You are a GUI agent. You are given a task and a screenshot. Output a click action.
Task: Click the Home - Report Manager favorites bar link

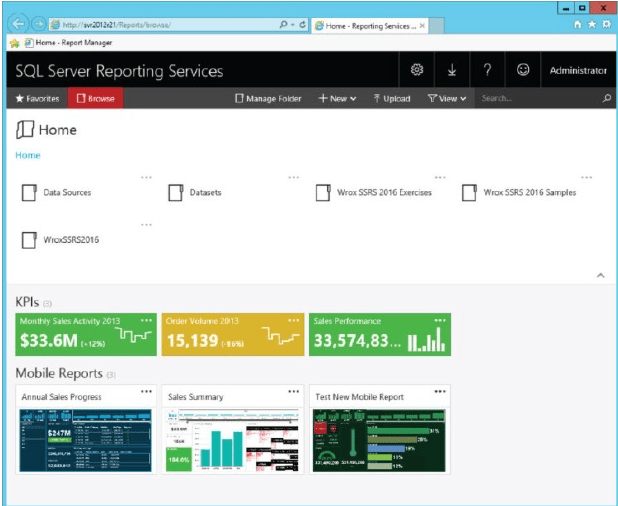69,43
